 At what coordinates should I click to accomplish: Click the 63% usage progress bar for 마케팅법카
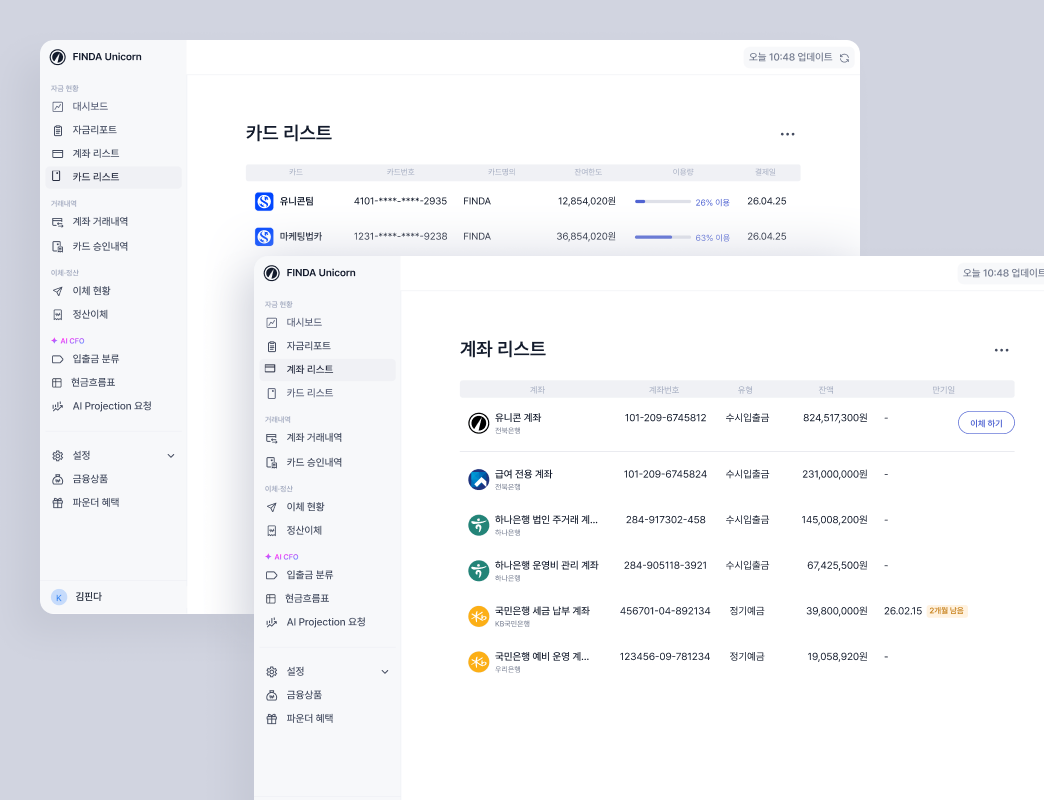(663, 236)
